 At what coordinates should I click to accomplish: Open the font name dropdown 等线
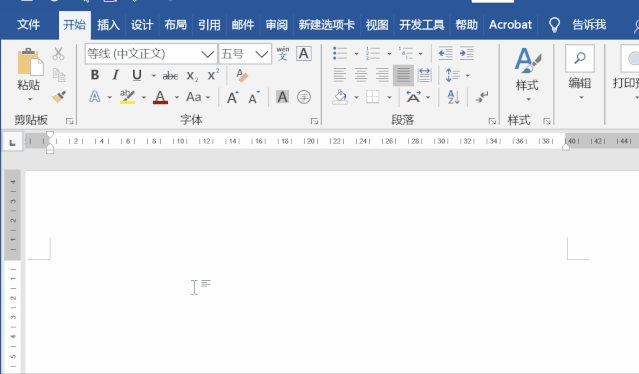tap(151, 54)
